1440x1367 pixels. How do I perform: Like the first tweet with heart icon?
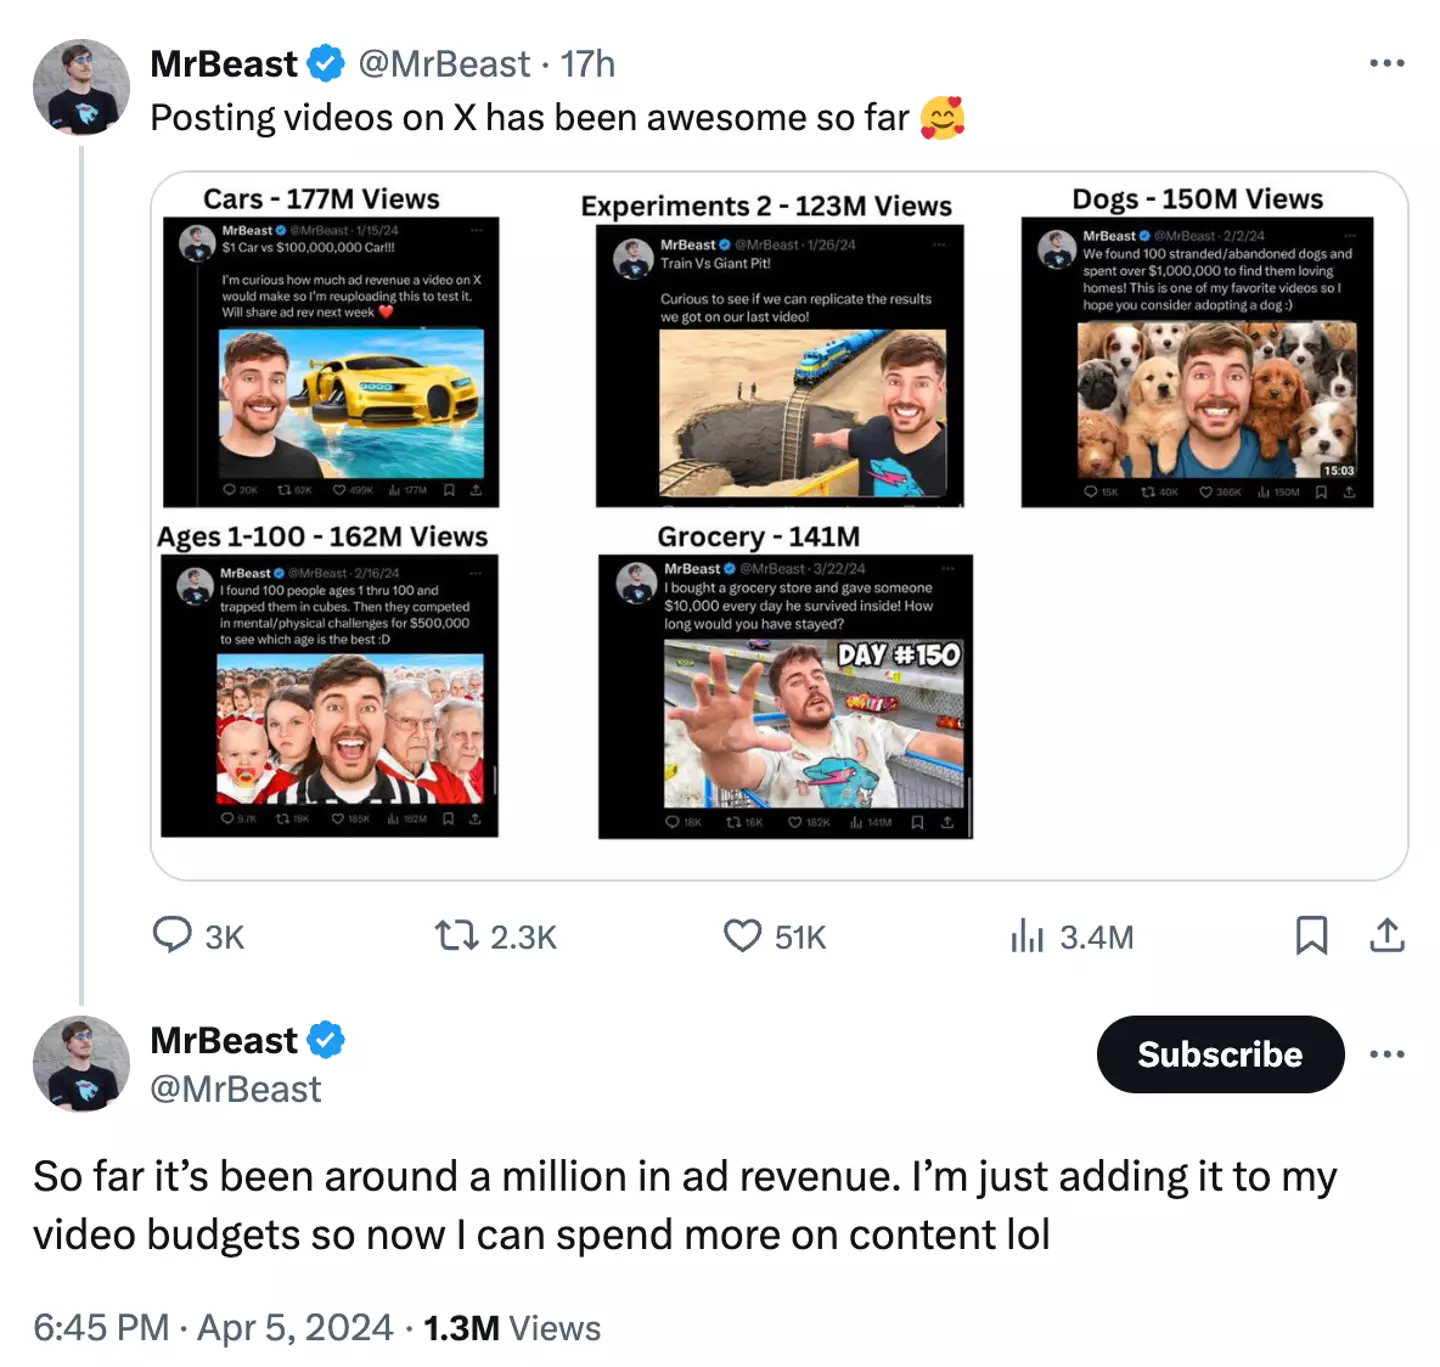(742, 935)
